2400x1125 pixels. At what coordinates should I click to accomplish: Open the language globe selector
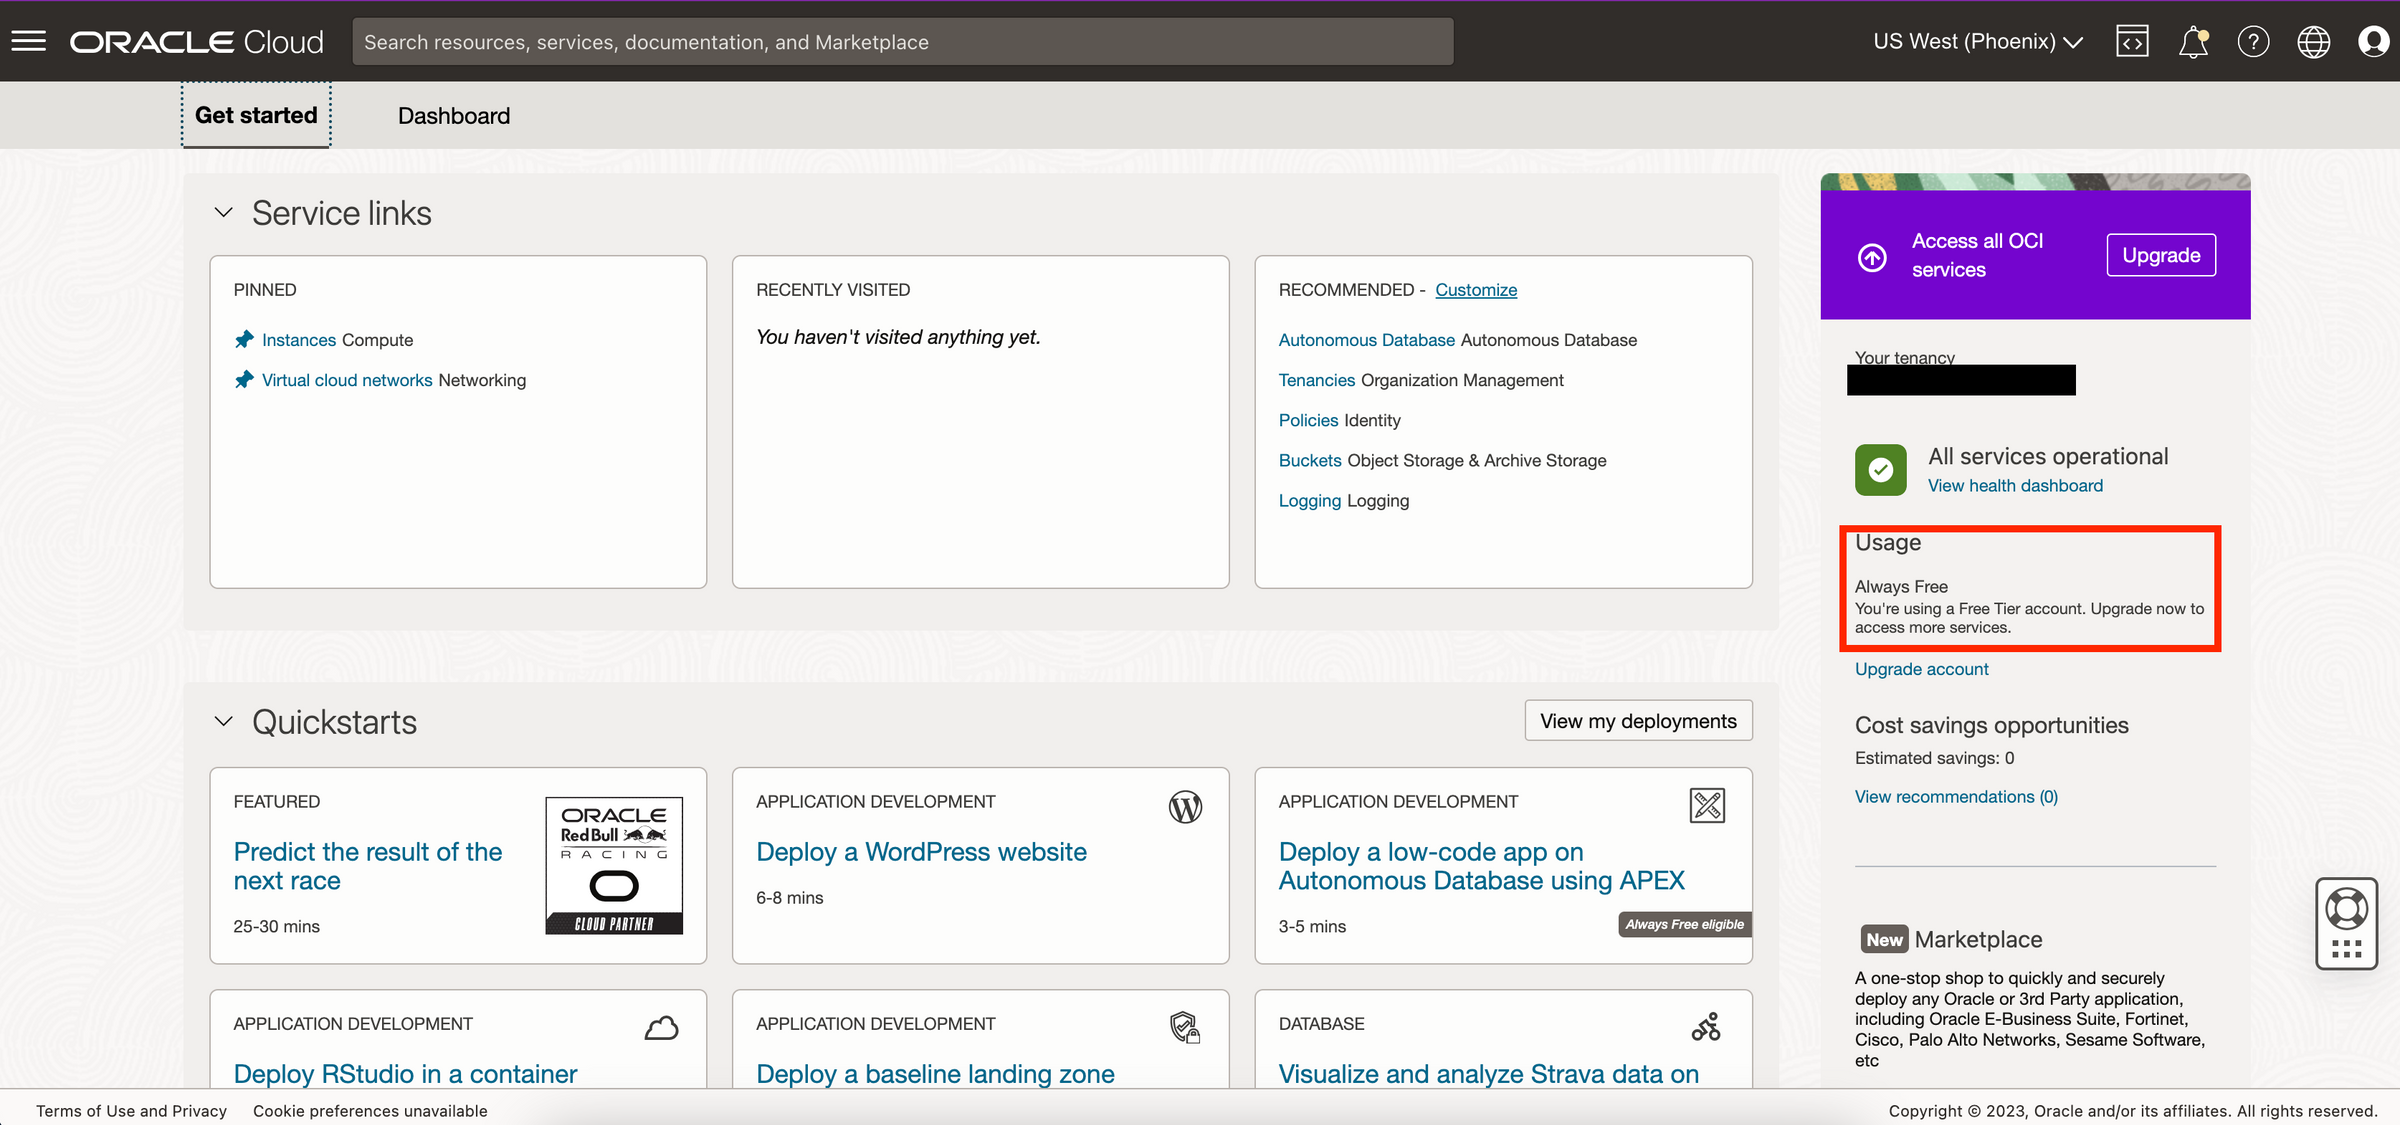click(x=2314, y=41)
